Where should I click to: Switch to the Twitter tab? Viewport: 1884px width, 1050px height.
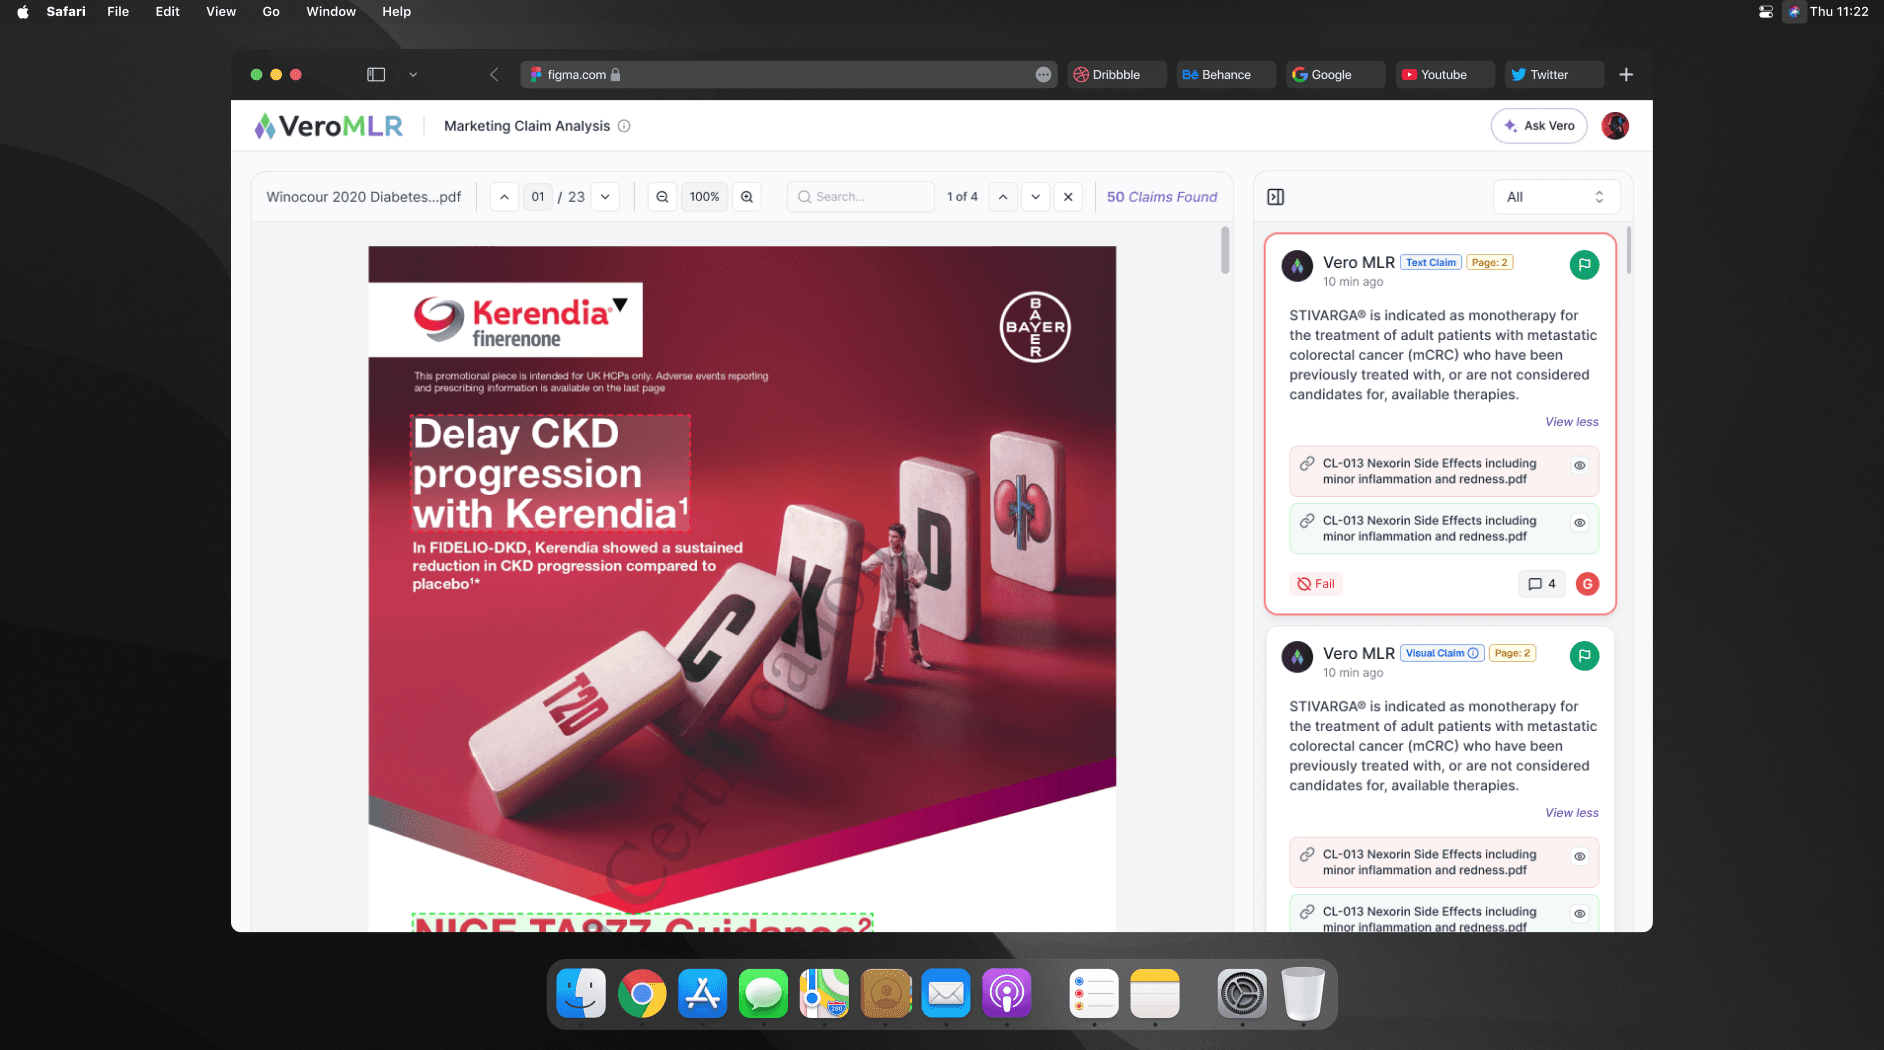coord(1554,75)
